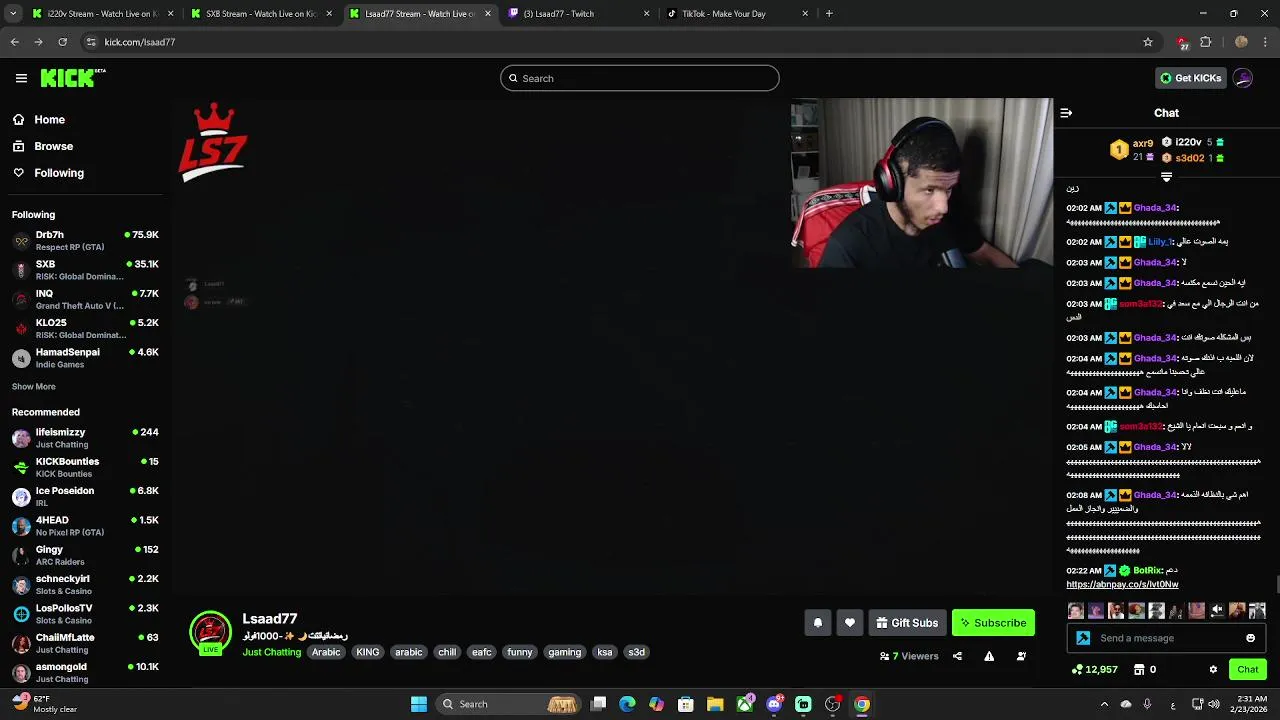Open asmongold recommended channel
This screenshot has width=1280, height=720.
point(85,672)
